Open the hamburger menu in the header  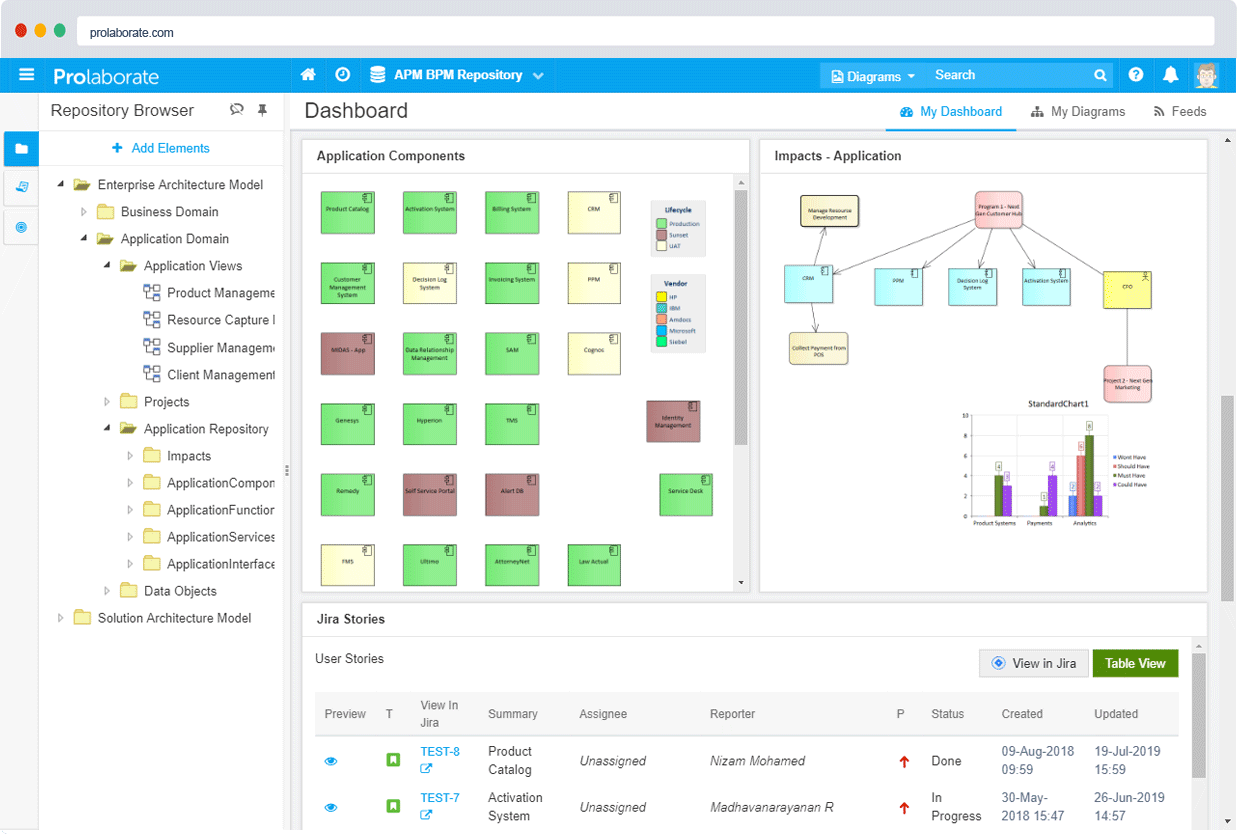[x=26, y=75]
